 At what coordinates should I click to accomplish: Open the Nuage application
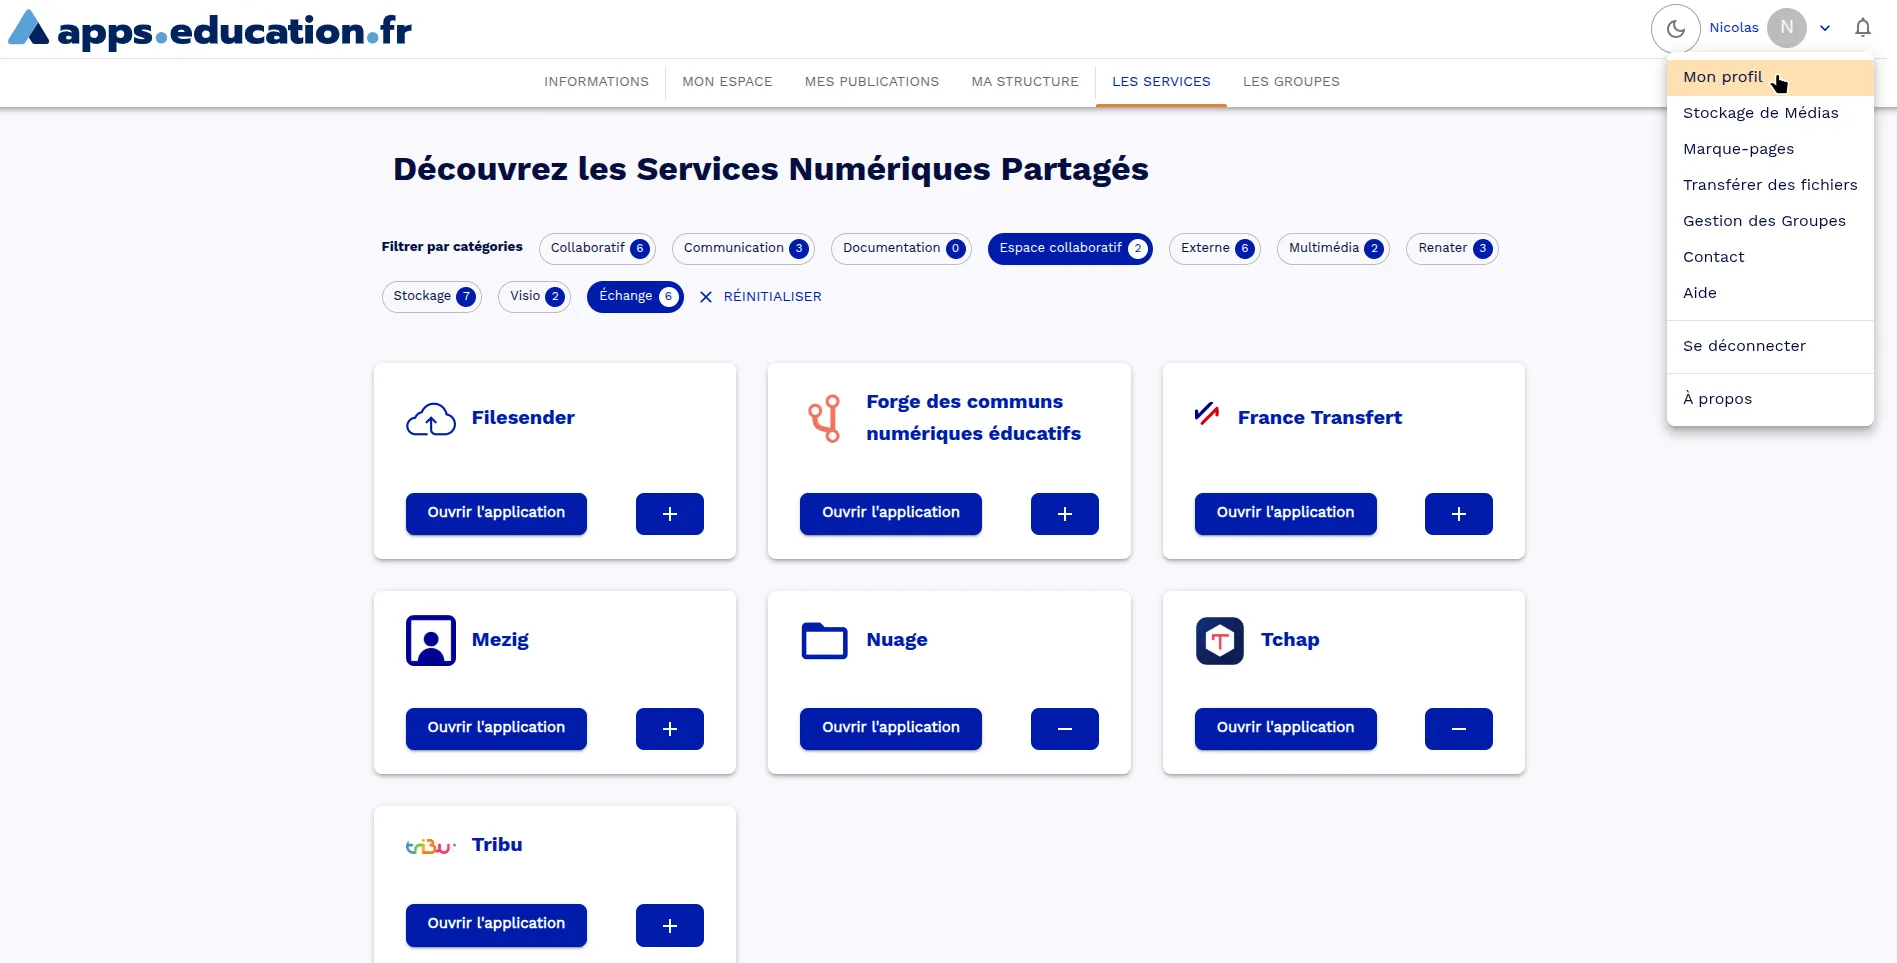(891, 728)
